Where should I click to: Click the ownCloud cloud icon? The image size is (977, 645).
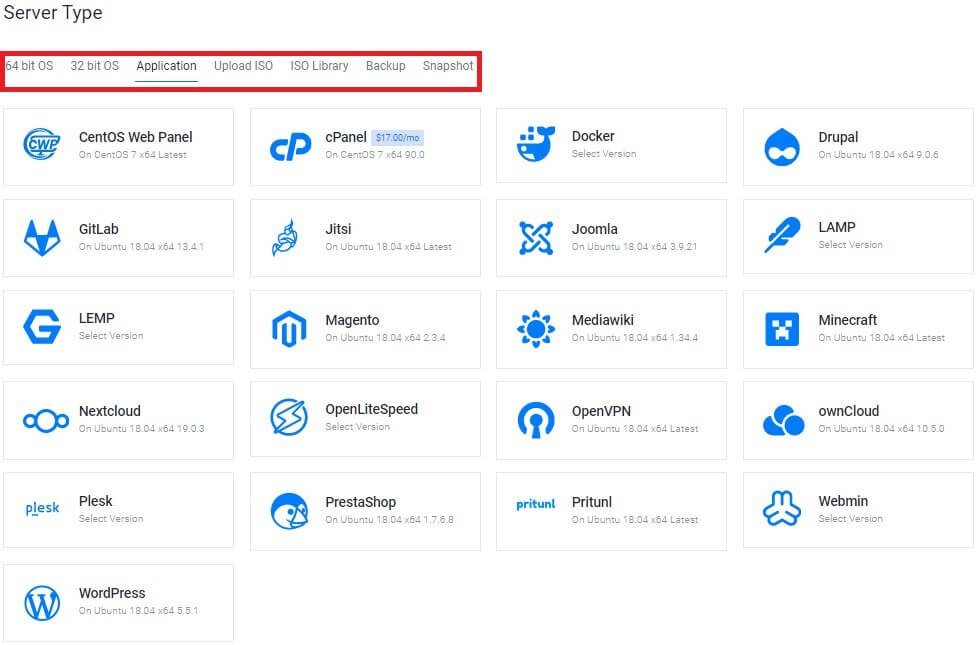coord(783,420)
